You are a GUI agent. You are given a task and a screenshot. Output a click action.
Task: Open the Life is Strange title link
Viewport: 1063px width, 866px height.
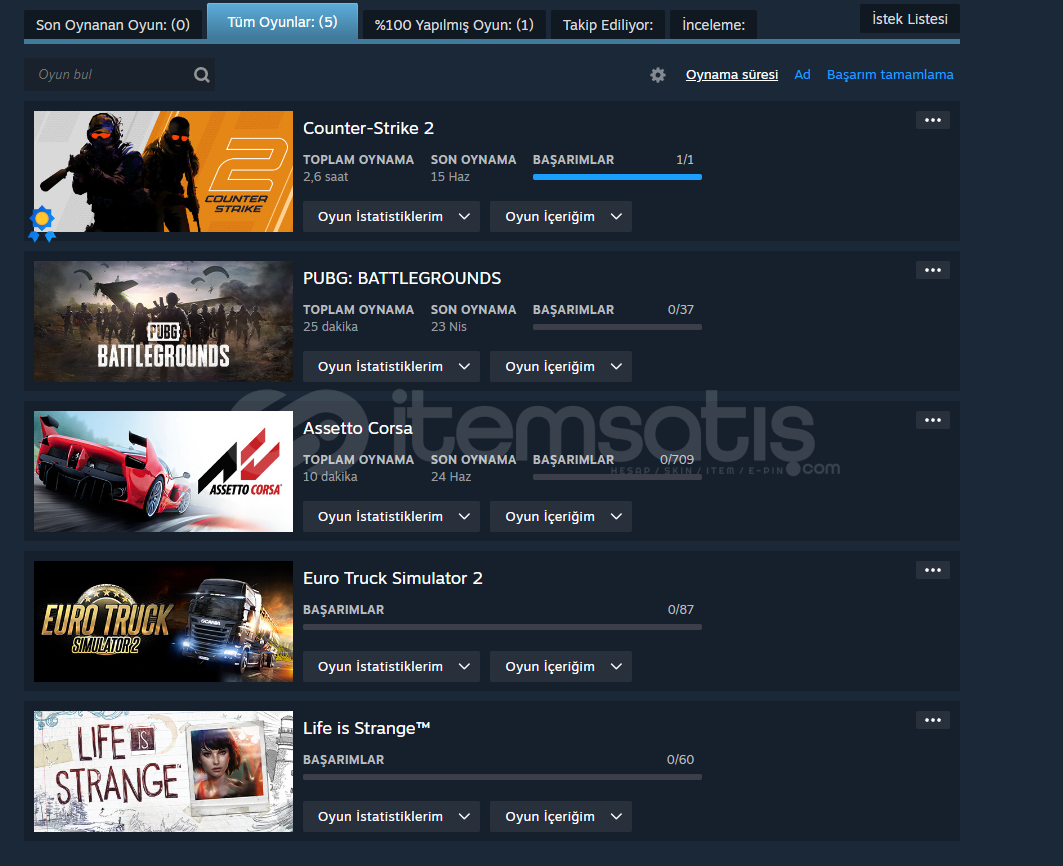[x=367, y=728]
